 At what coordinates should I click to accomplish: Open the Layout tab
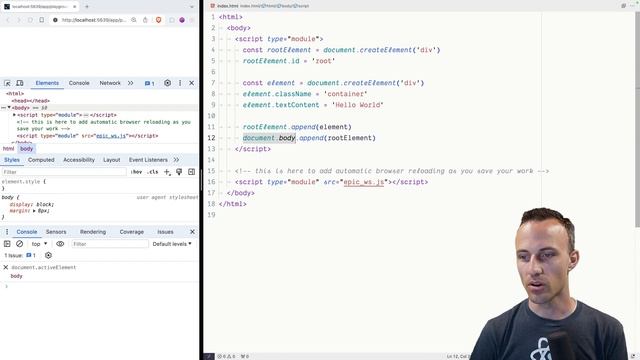(x=111, y=160)
